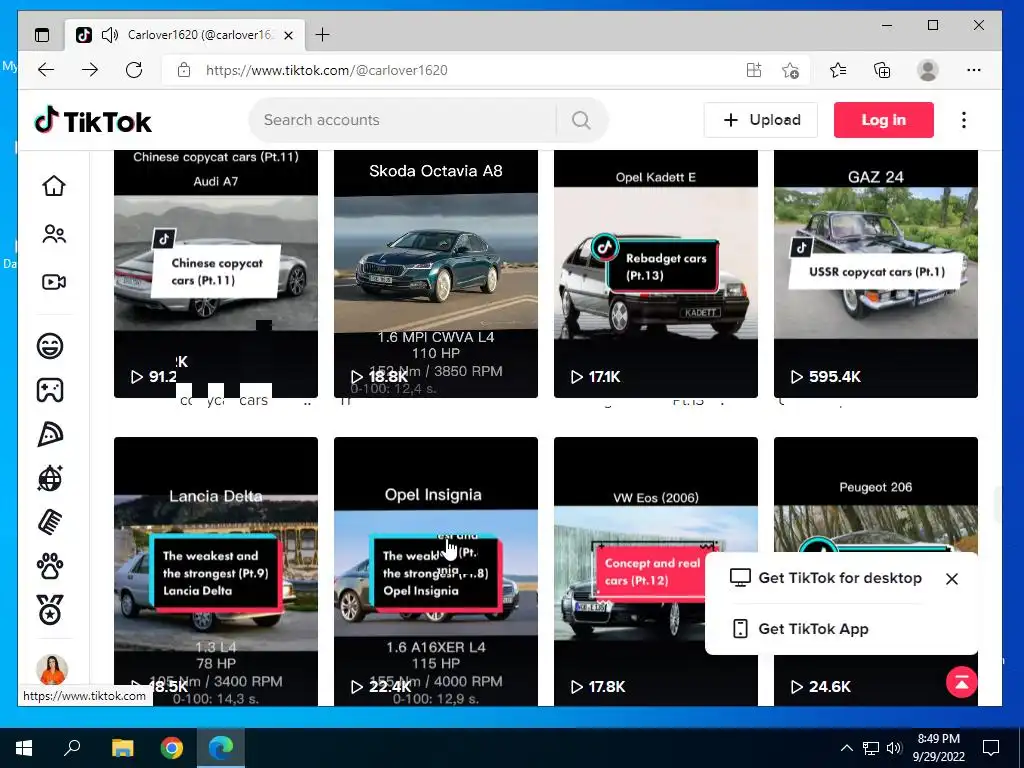Show hidden system tray icons
The image size is (1024, 768).
click(846, 748)
